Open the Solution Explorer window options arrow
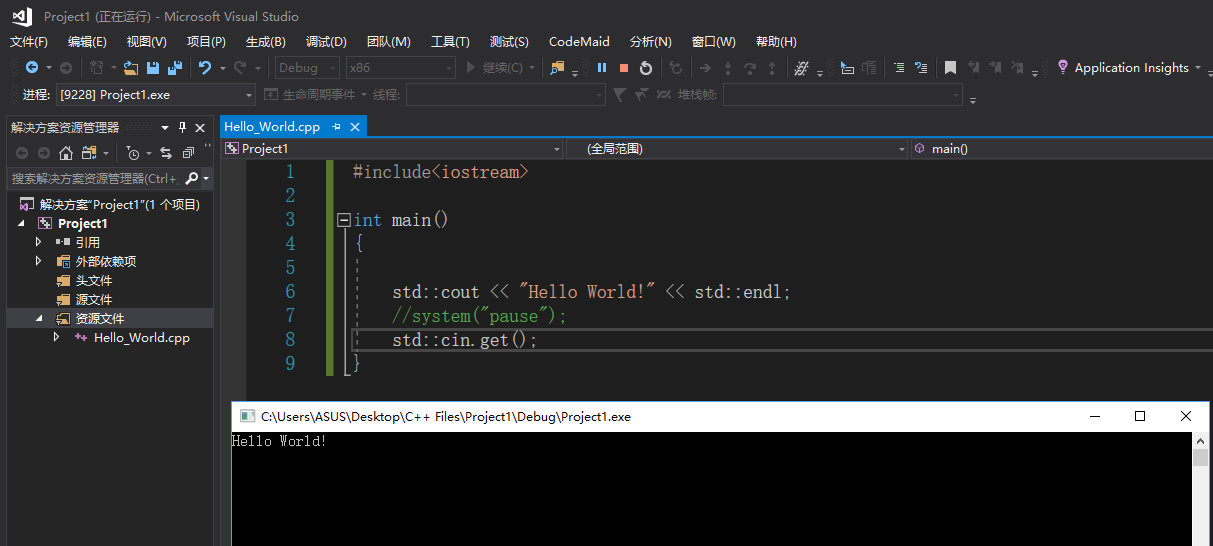This screenshot has height=546, width=1213. (165, 127)
